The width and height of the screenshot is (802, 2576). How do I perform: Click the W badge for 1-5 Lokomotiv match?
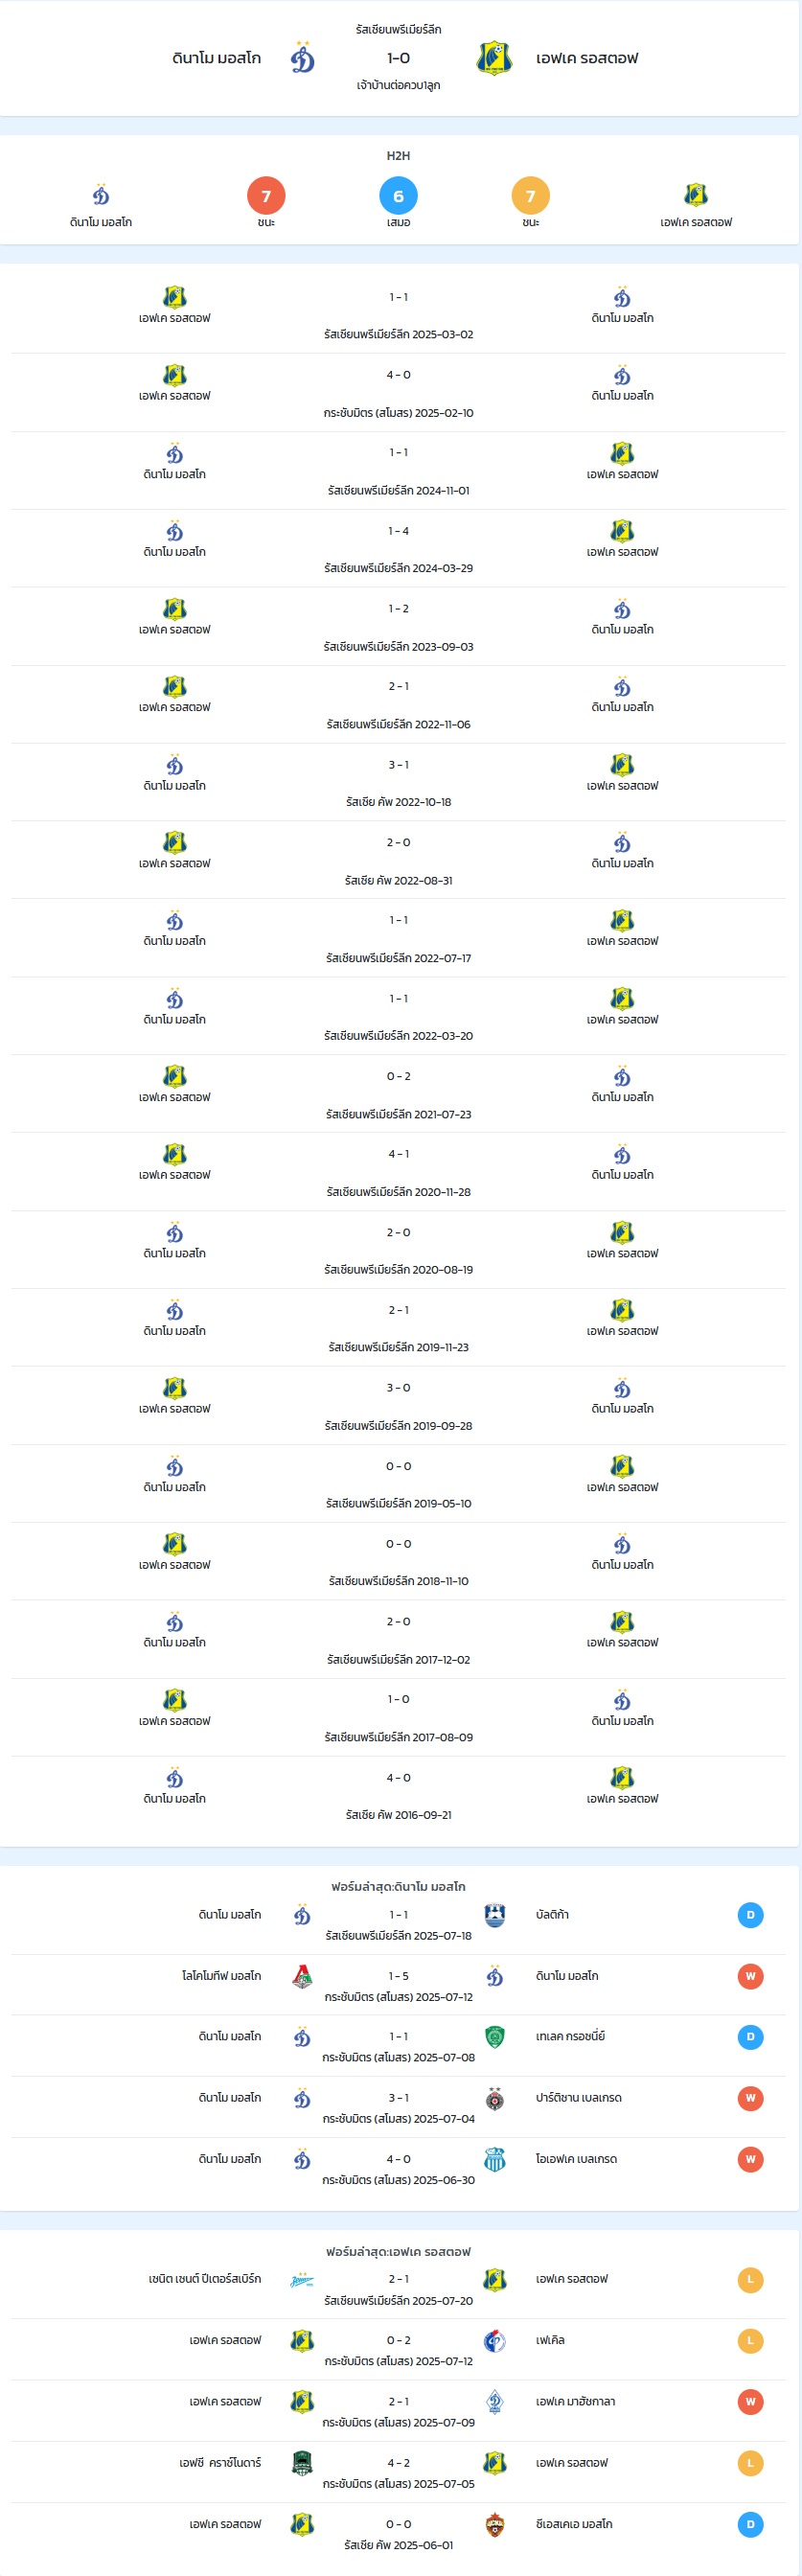pos(750,1976)
